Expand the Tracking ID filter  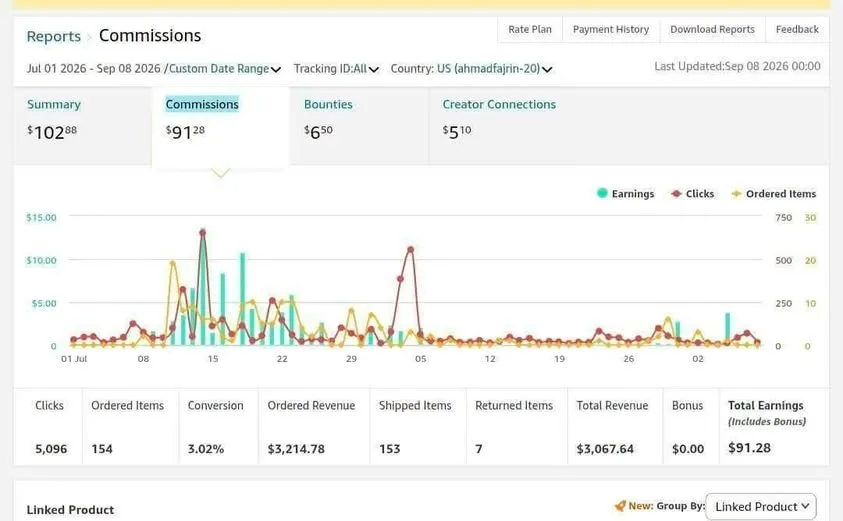[336, 69]
